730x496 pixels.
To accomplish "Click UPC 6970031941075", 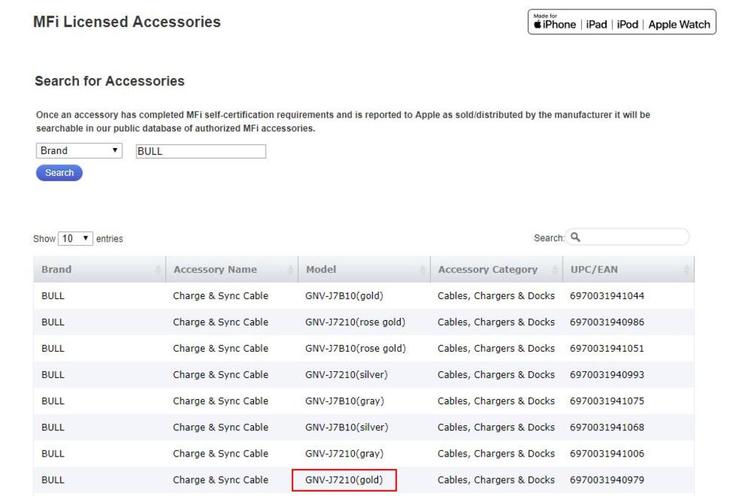I will 607,401.
